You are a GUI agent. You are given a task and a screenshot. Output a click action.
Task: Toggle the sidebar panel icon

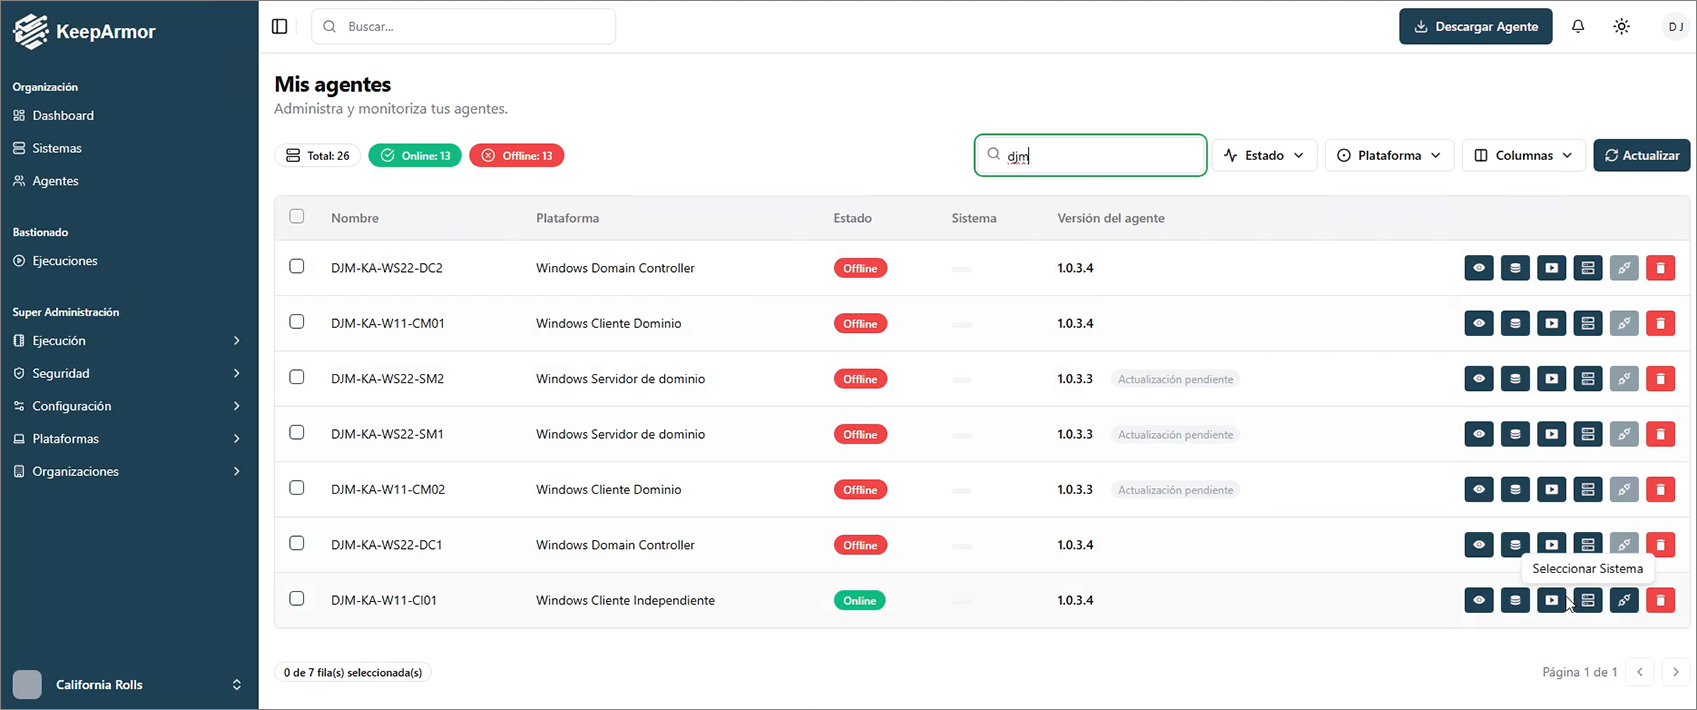pyautogui.click(x=280, y=27)
